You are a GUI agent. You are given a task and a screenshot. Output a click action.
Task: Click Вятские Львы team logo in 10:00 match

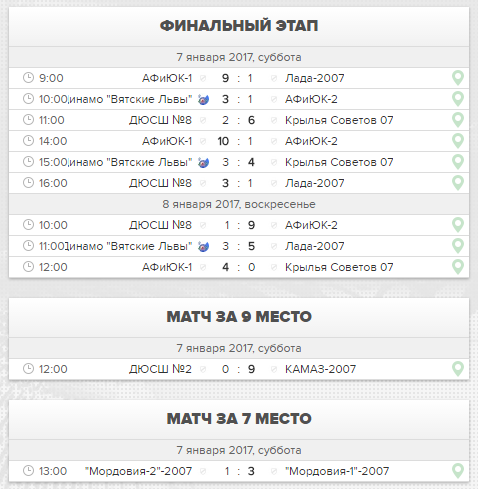click(x=203, y=99)
